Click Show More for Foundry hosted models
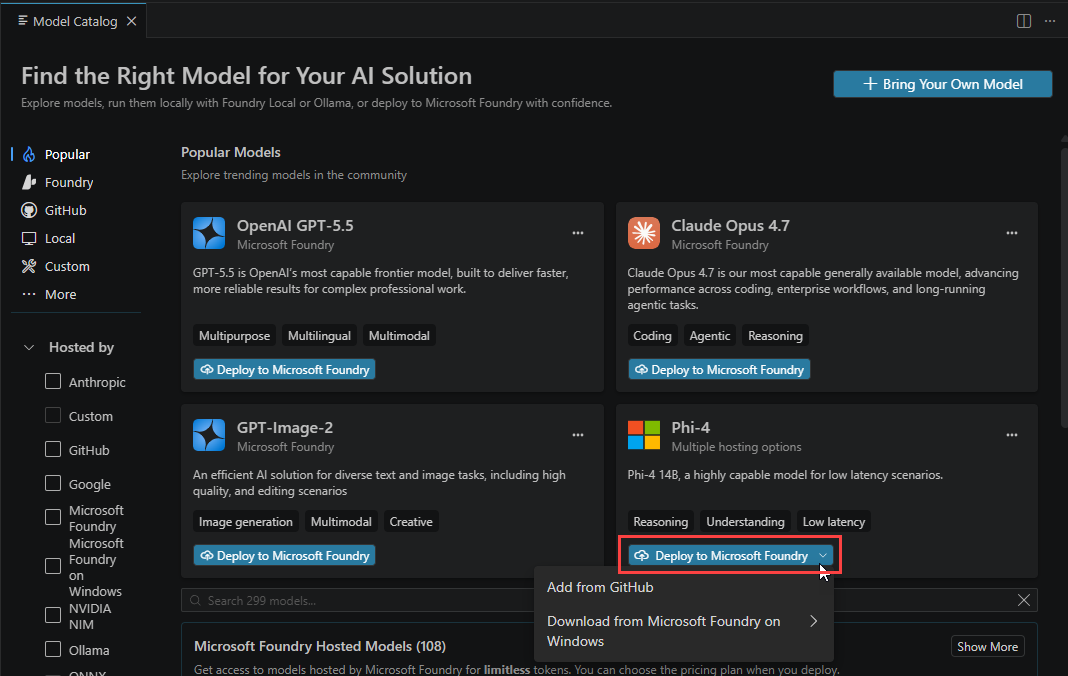1068x676 pixels. [x=987, y=647]
